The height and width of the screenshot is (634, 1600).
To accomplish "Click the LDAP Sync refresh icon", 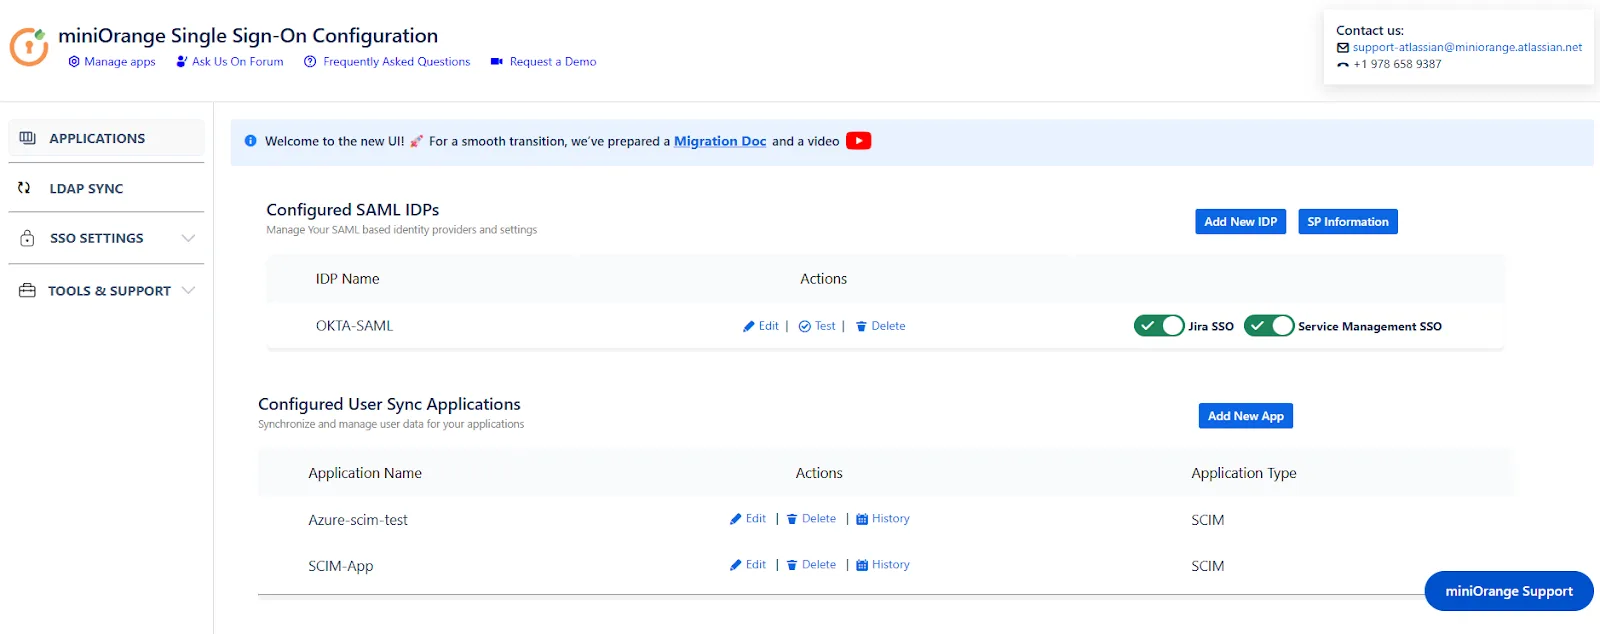I will pyautogui.click(x=24, y=188).
